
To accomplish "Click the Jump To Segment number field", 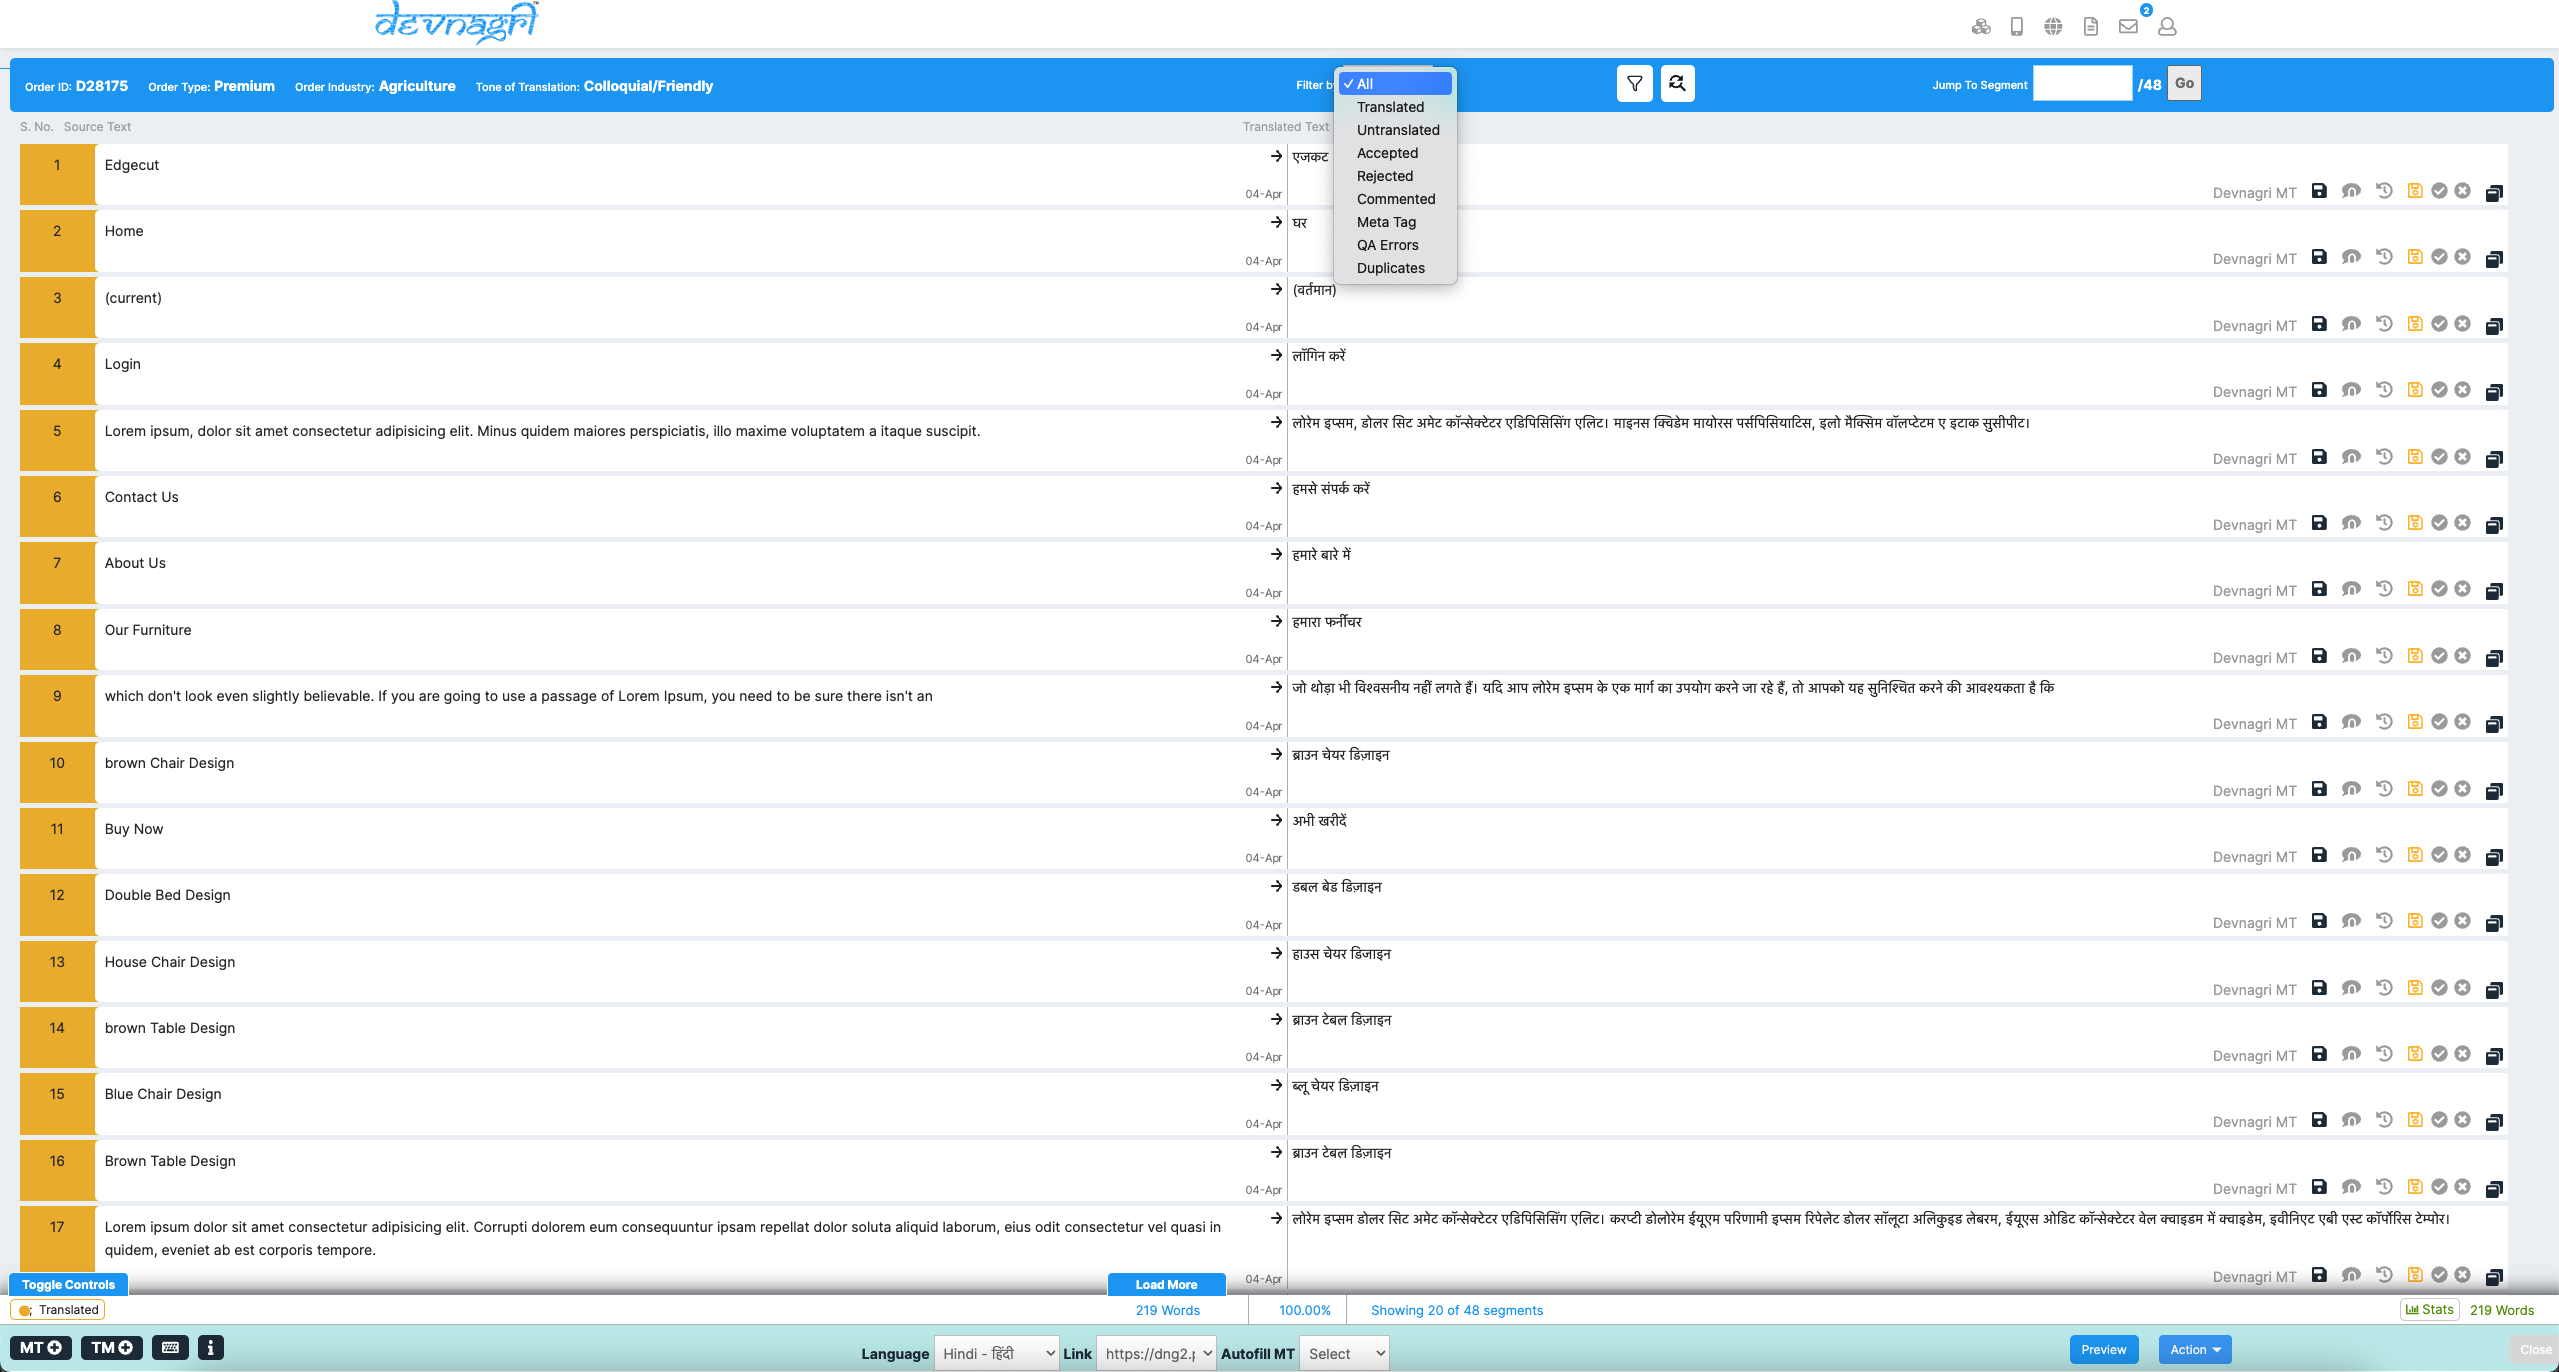I will pyautogui.click(x=2082, y=84).
